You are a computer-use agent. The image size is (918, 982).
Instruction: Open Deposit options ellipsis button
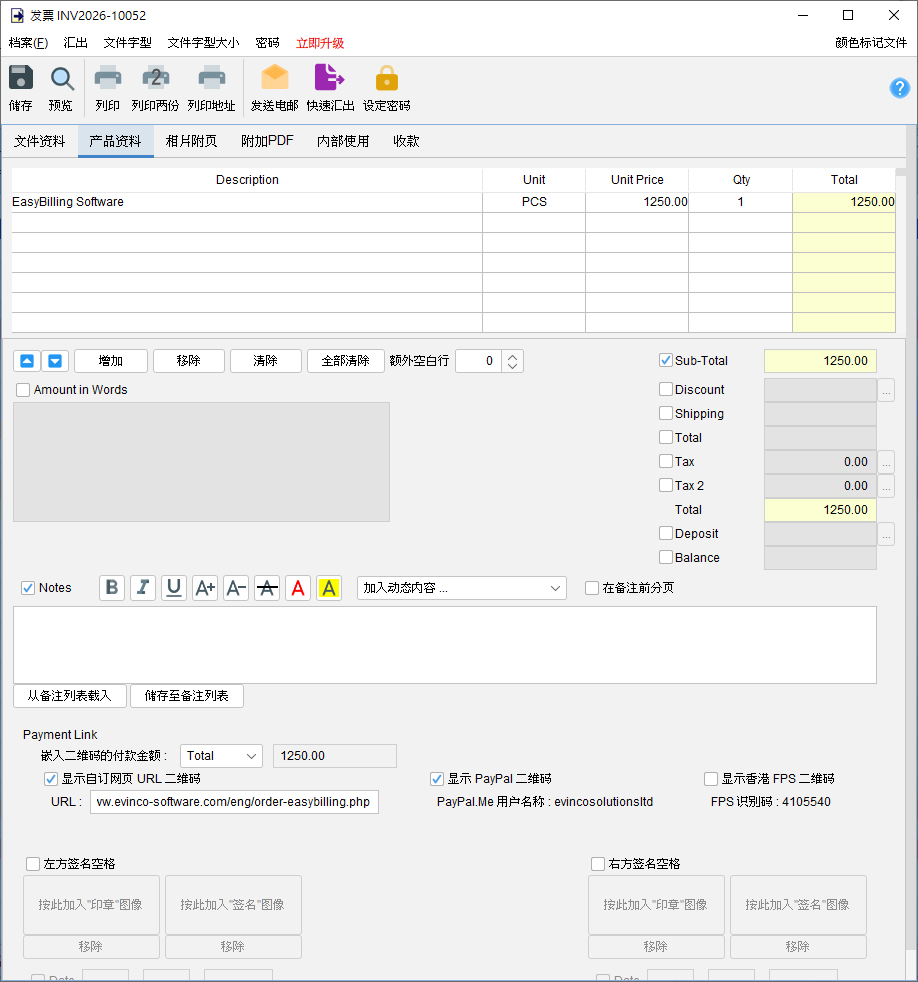(x=886, y=534)
